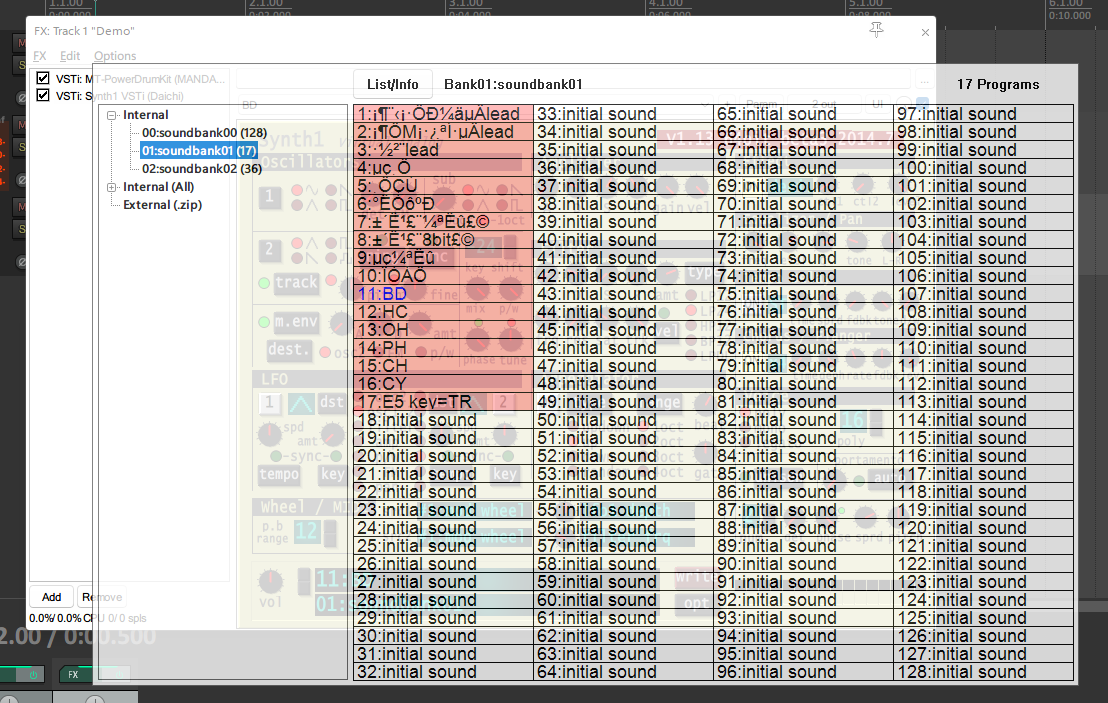Viewport: 1108px width, 703px height.
Task: Select program 120:initial sound
Action: (x=984, y=528)
